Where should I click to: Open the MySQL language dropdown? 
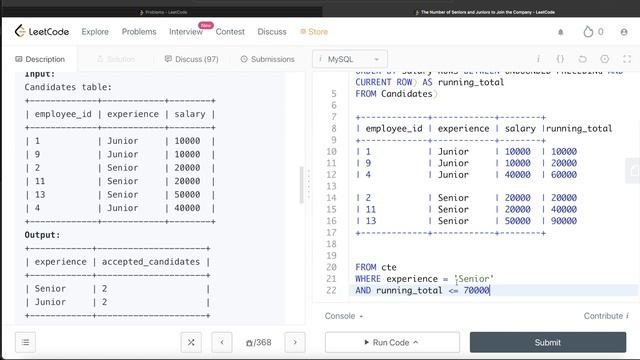click(x=349, y=59)
